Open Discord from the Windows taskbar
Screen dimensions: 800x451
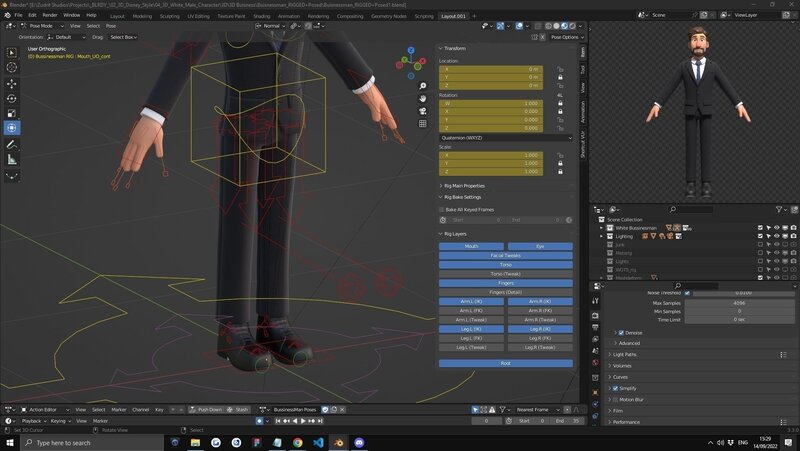(x=360, y=442)
